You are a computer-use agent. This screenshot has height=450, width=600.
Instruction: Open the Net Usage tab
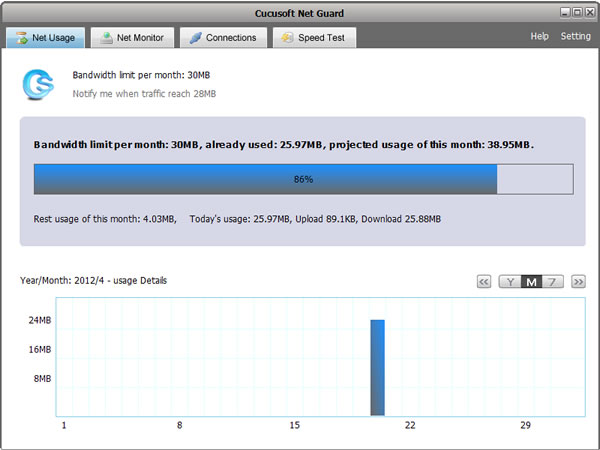click(x=46, y=38)
